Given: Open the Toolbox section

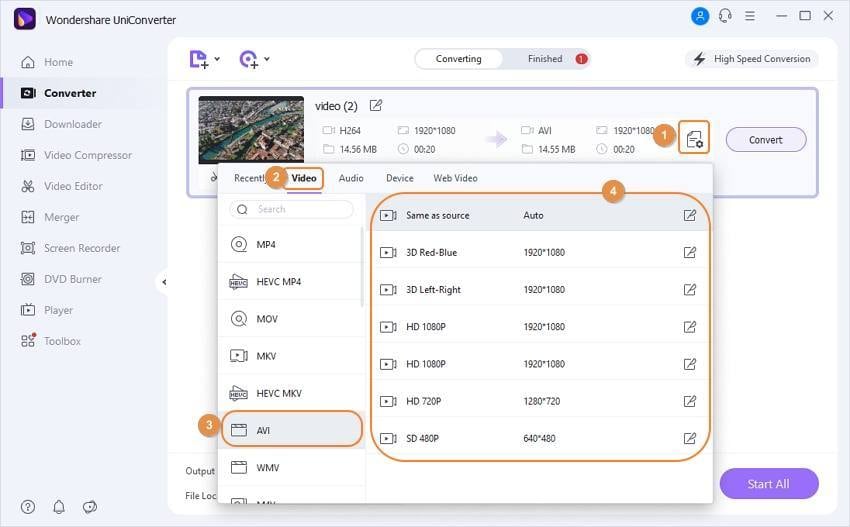Looking at the screenshot, I should 50,341.
